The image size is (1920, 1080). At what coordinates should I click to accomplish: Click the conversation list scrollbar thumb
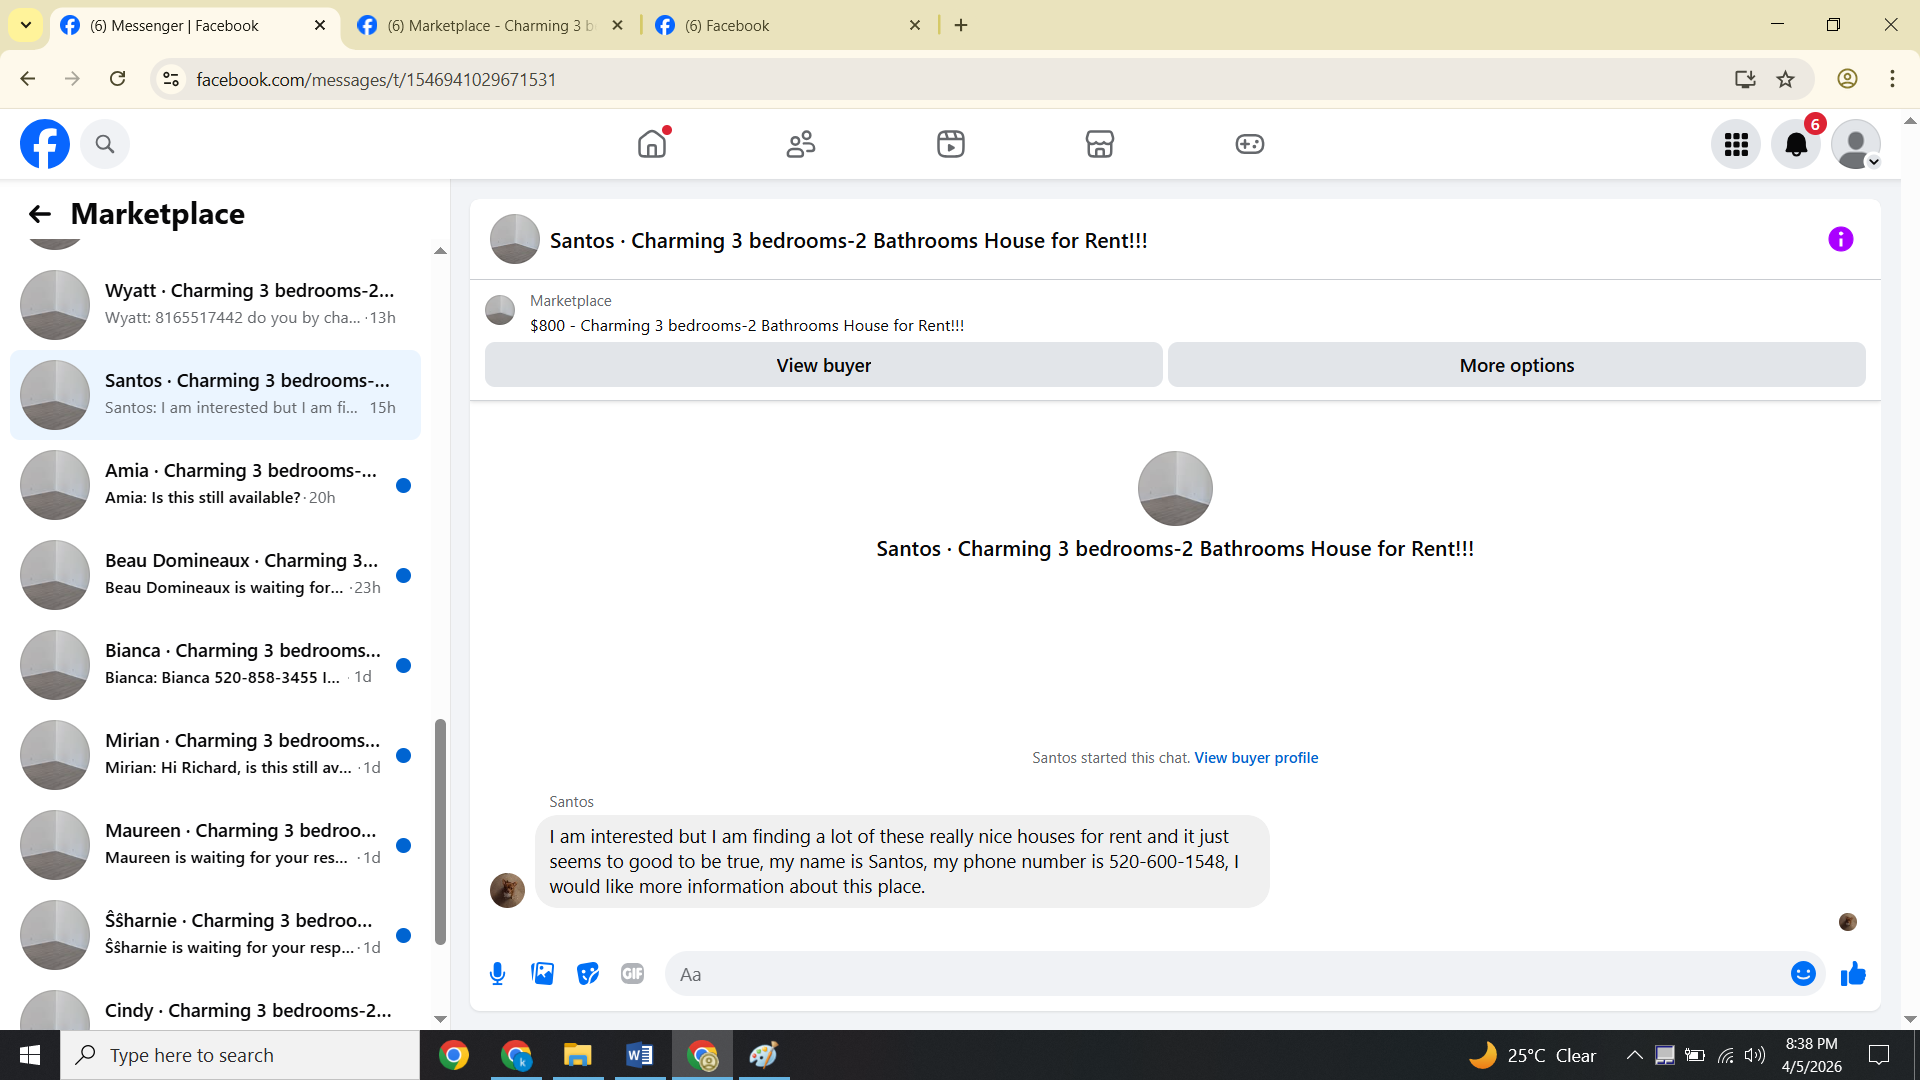pos(440,830)
